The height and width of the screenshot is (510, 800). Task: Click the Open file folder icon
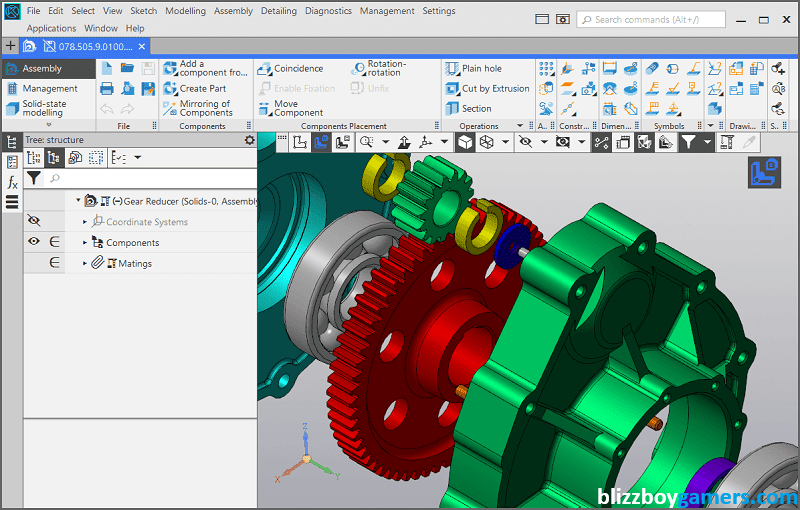pyautogui.click(x=127, y=68)
